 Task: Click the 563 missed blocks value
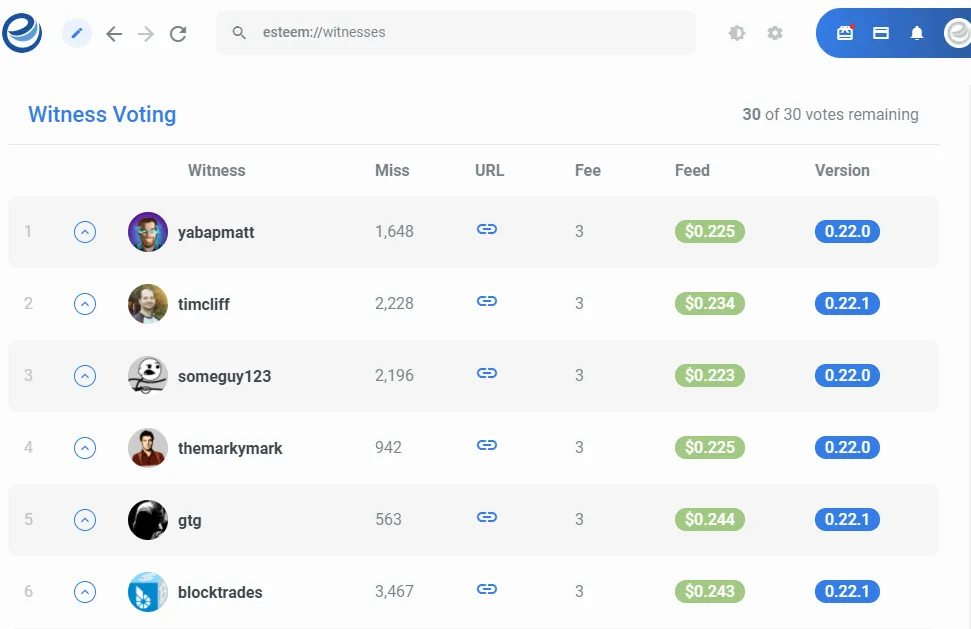(388, 519)
